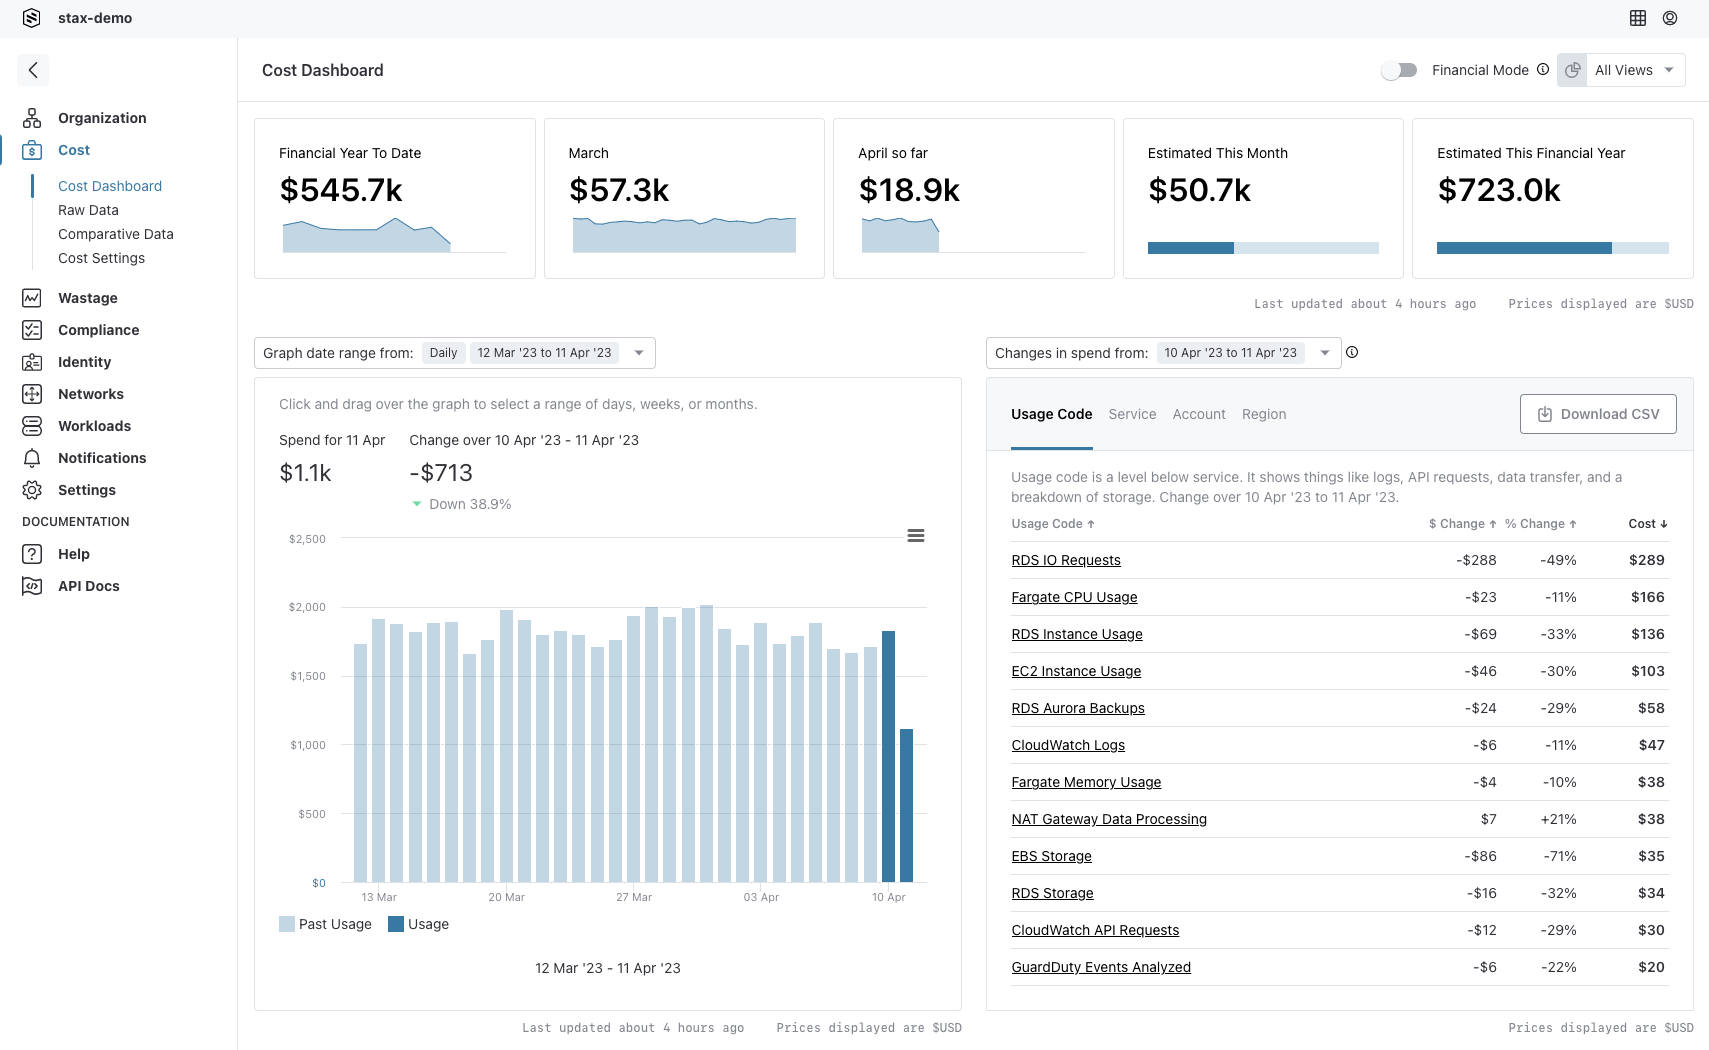1709x1050 pixels.
Task: Click the Networks icon in sidebar
Action: click(32, 394)
